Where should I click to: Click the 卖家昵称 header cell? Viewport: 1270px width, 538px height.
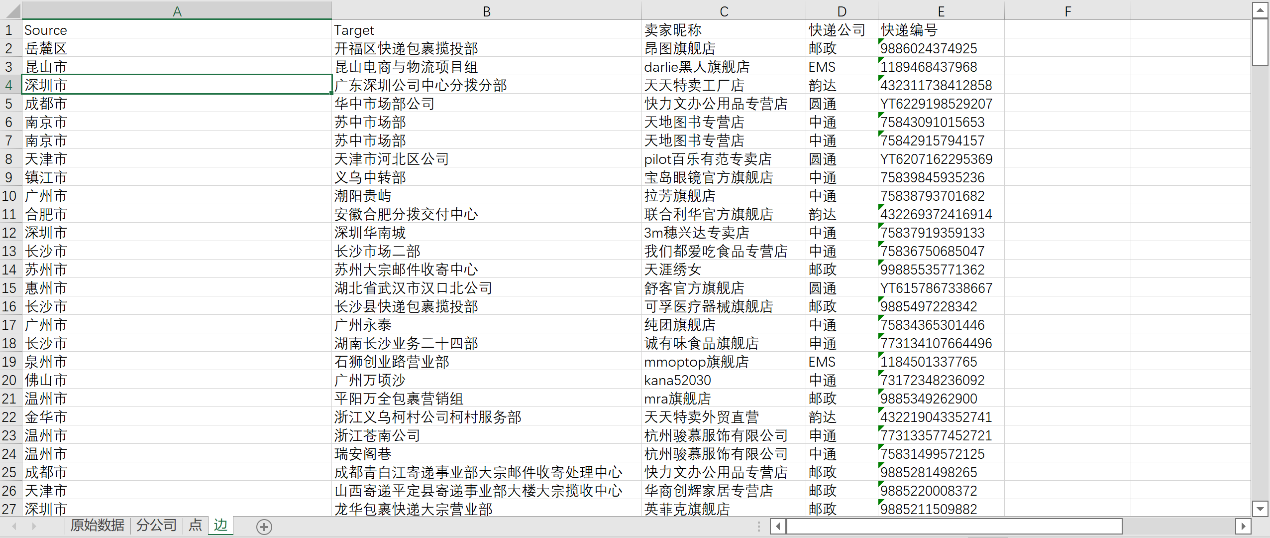tap(724, 30)
